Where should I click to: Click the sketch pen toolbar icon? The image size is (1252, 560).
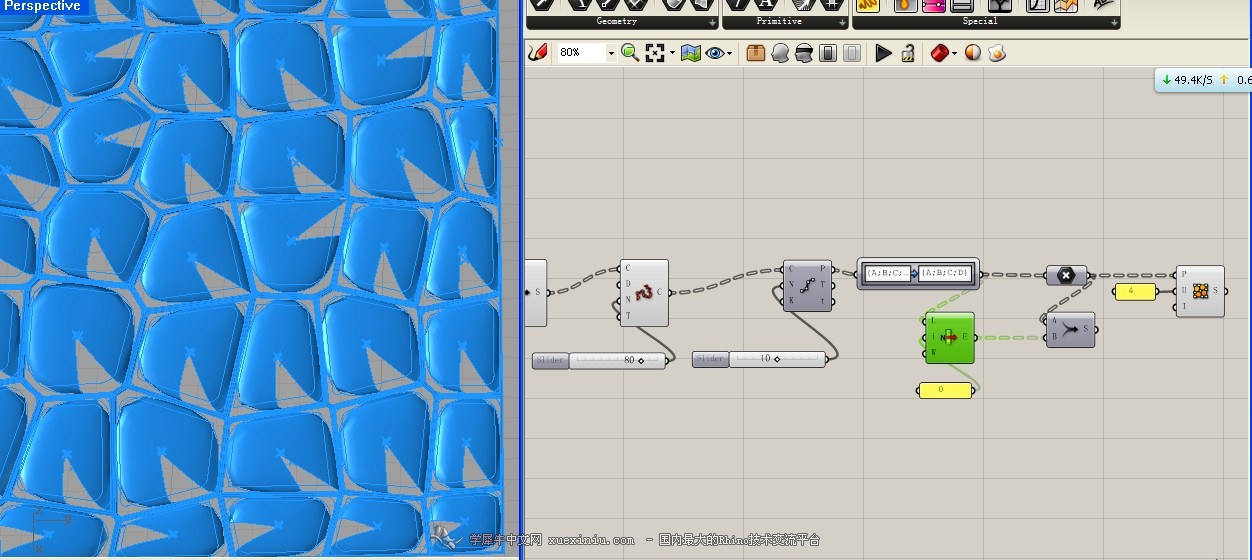[538, 52]
